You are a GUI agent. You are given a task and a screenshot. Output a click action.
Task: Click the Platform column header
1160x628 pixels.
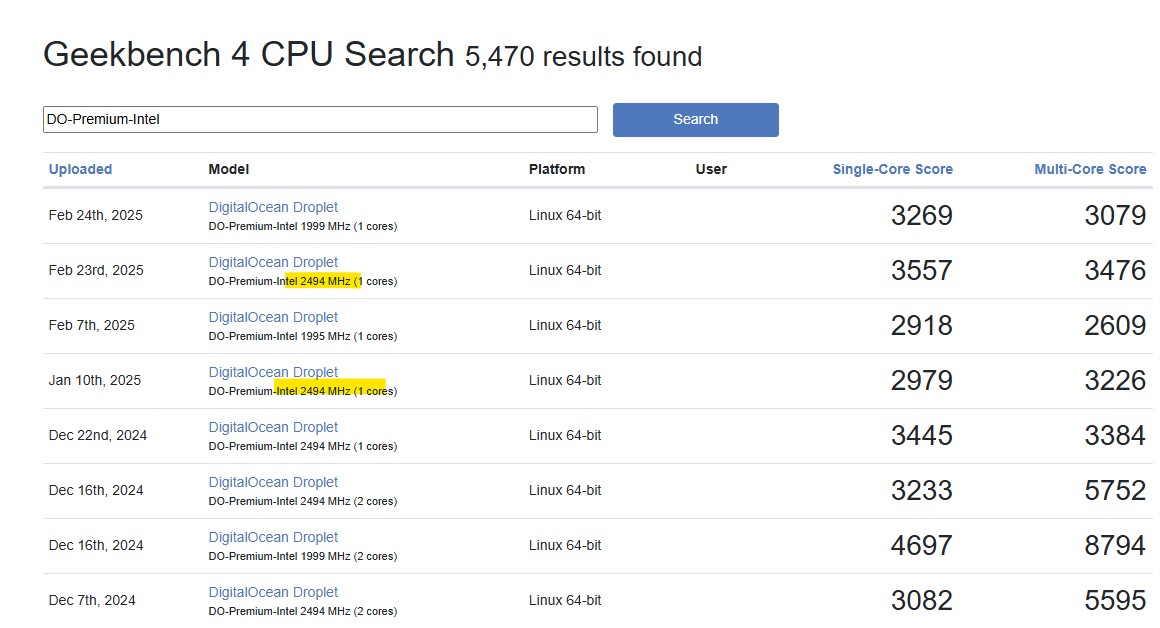point(557,169)
